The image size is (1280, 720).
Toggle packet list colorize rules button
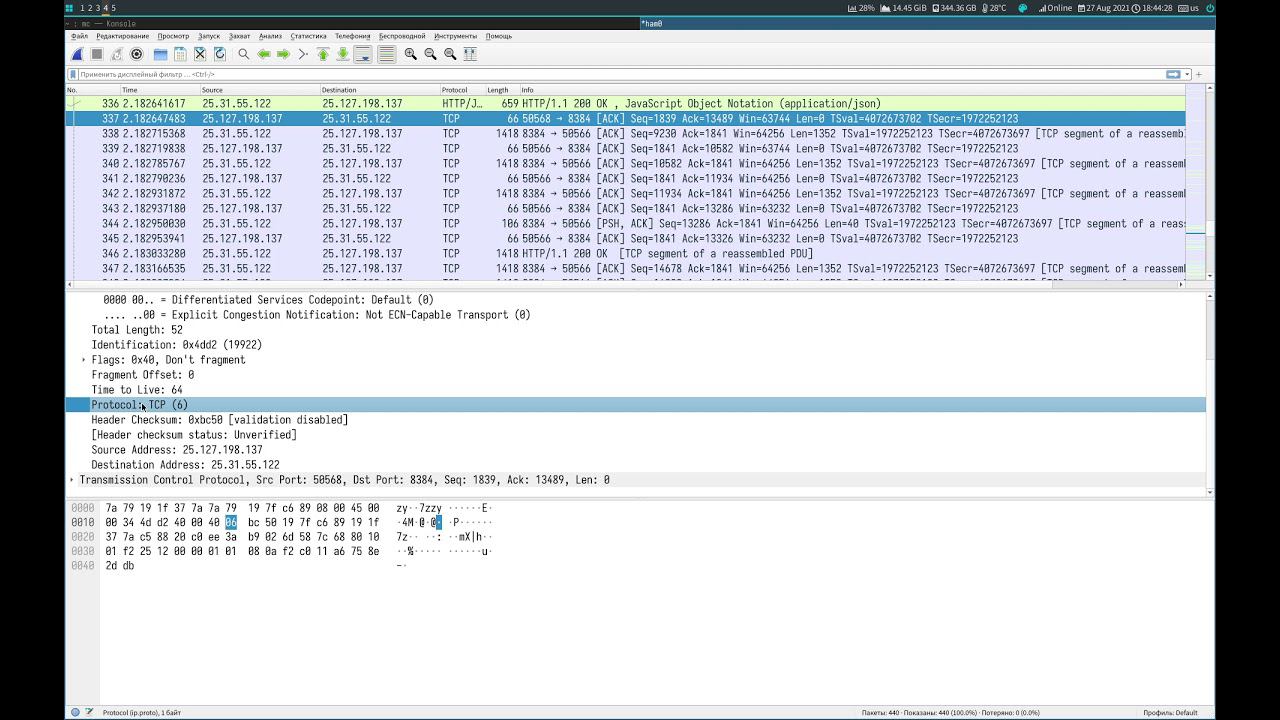click(x=386, y=54)
